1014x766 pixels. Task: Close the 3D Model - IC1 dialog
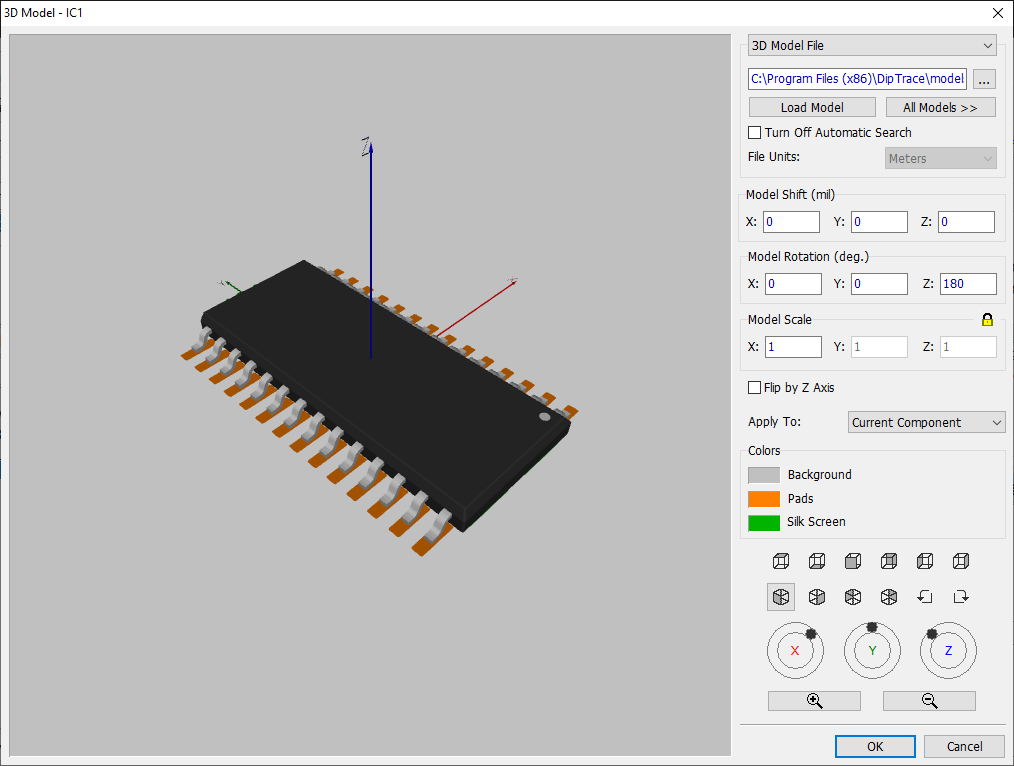click(x=998, y=13)
